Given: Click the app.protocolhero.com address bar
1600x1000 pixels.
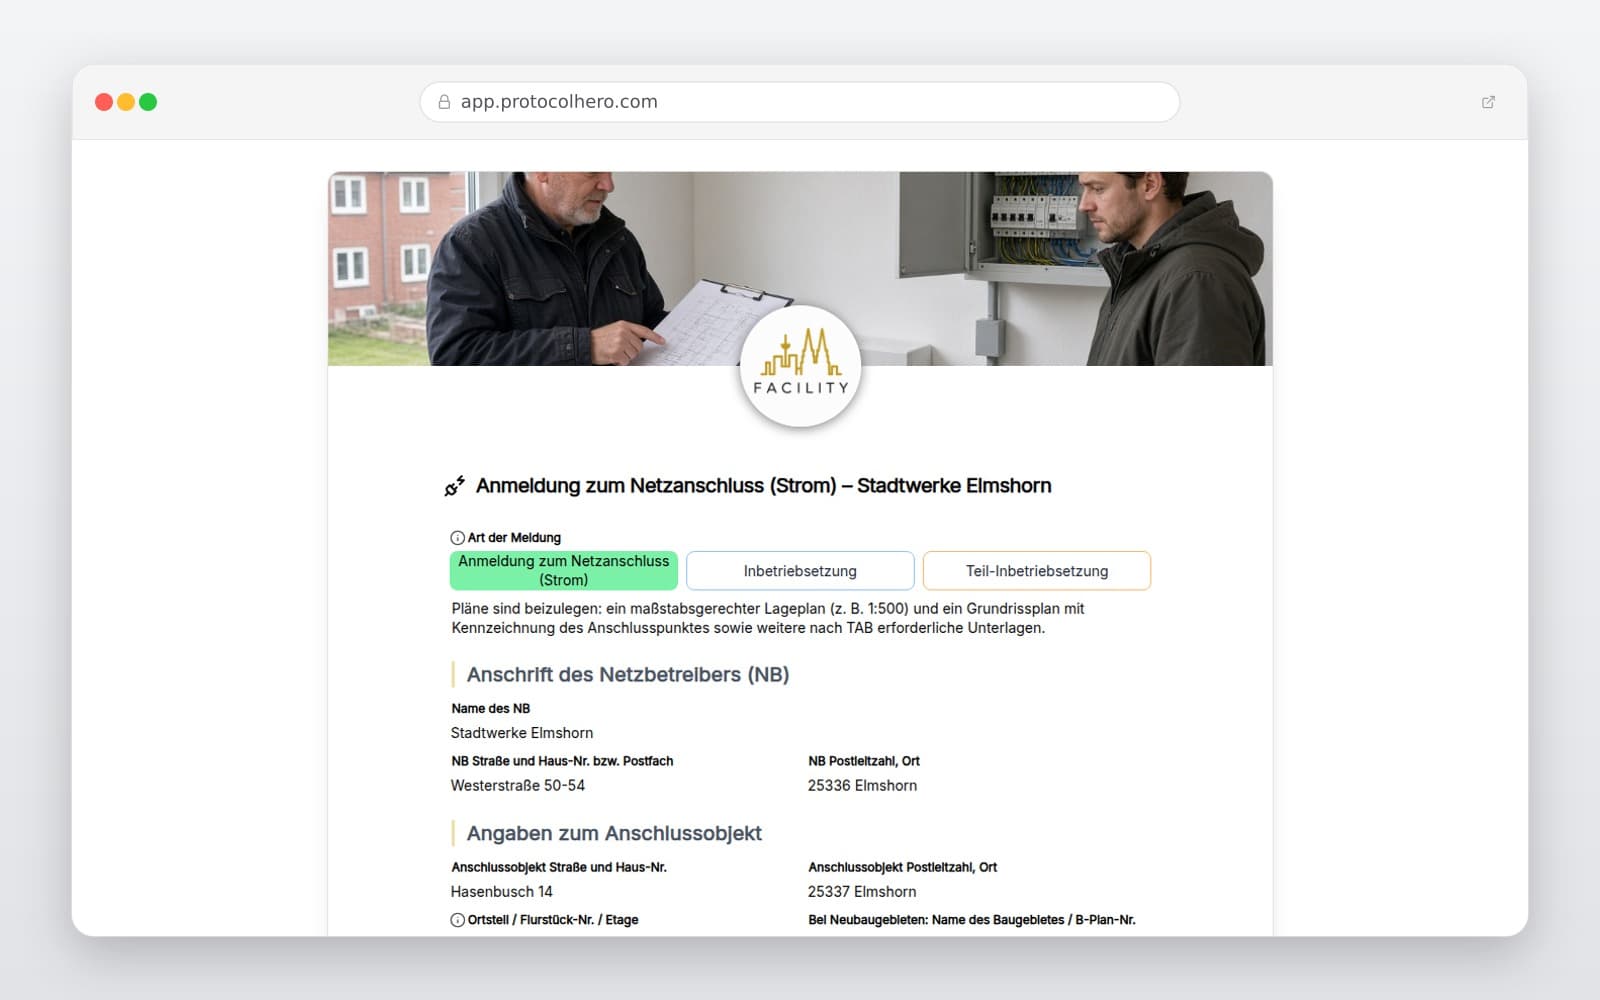Looking at the screenshot, I should [x=800, y=102].
